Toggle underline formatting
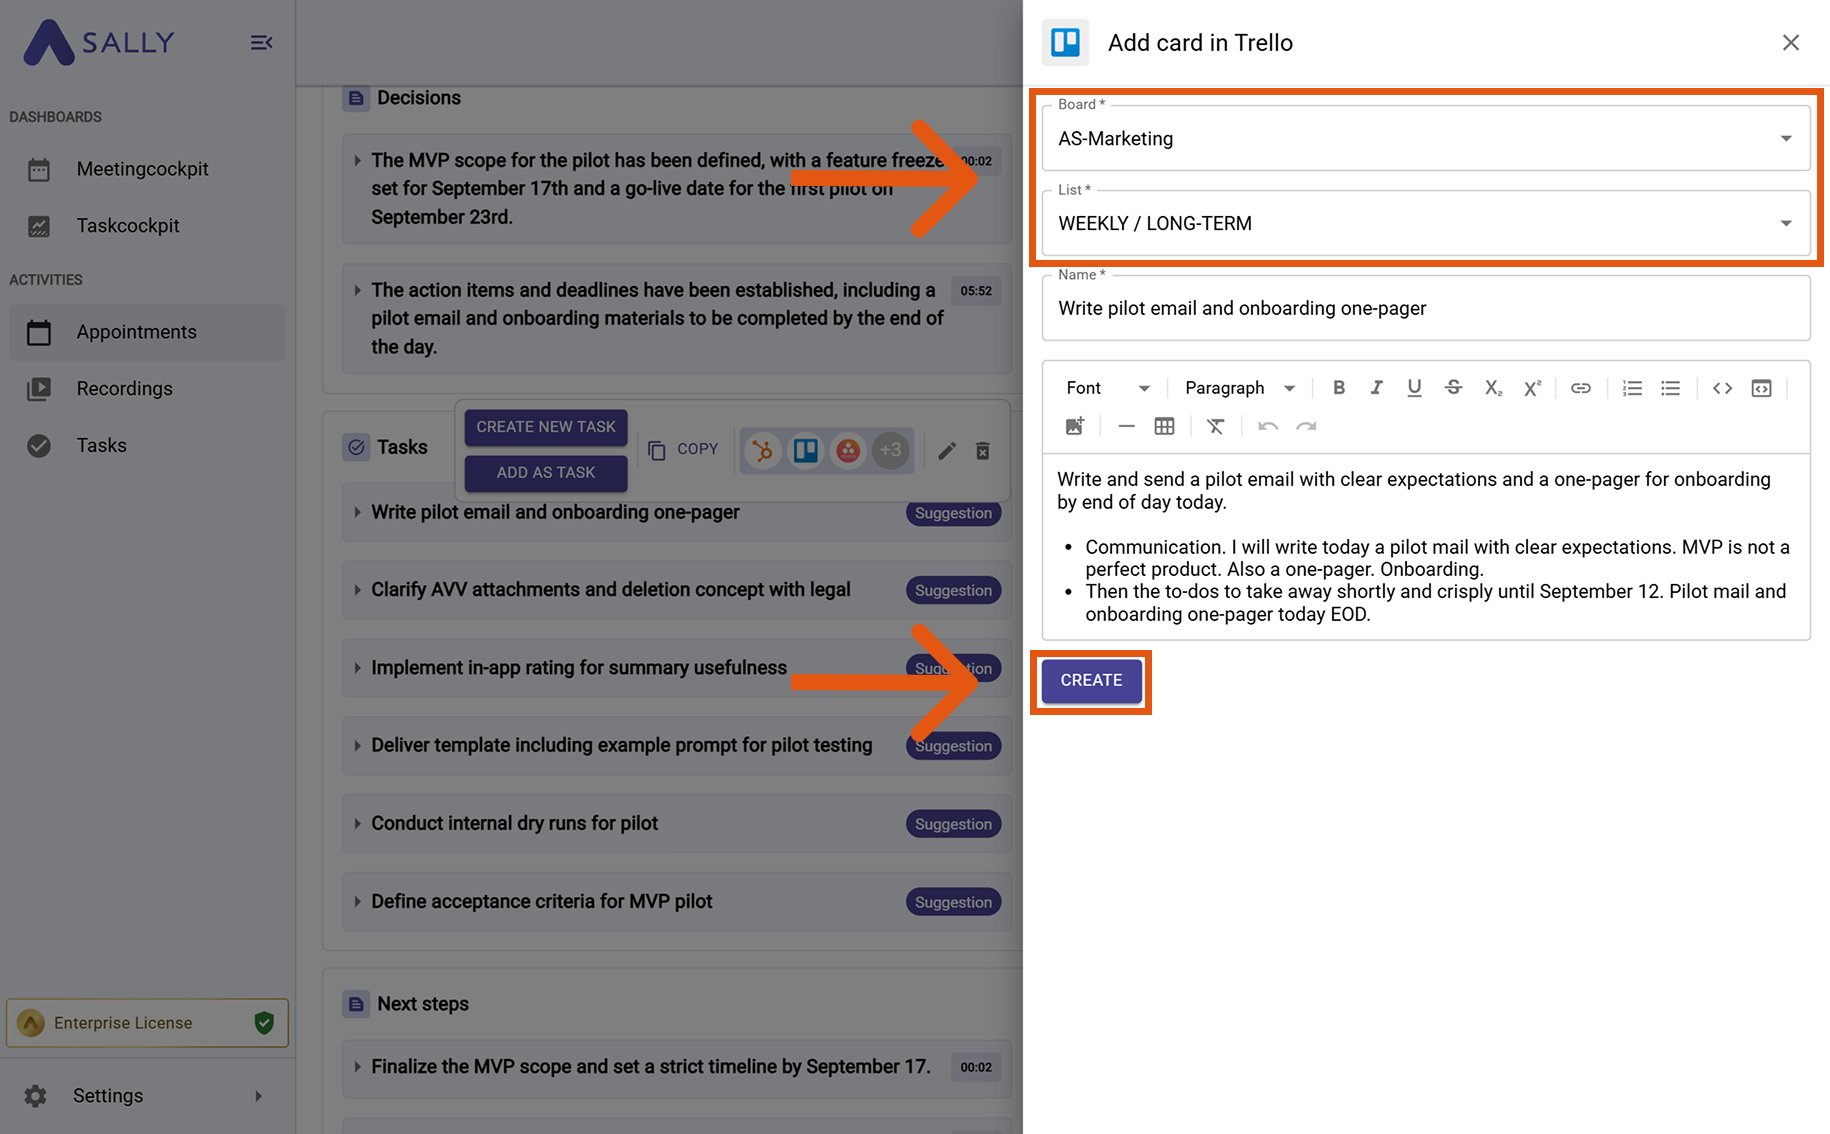The height and width of the screenshot is (1134, 1830). (x=1414, y=388)
